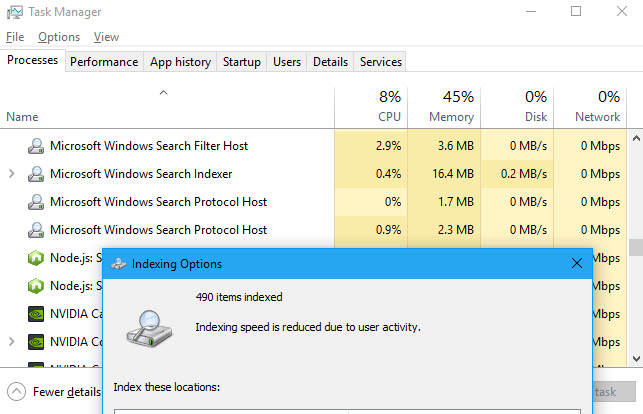643x414 pixels.
Task: Click the Fewer details link text
Action: pyautogui.click(x=67, y=392)
